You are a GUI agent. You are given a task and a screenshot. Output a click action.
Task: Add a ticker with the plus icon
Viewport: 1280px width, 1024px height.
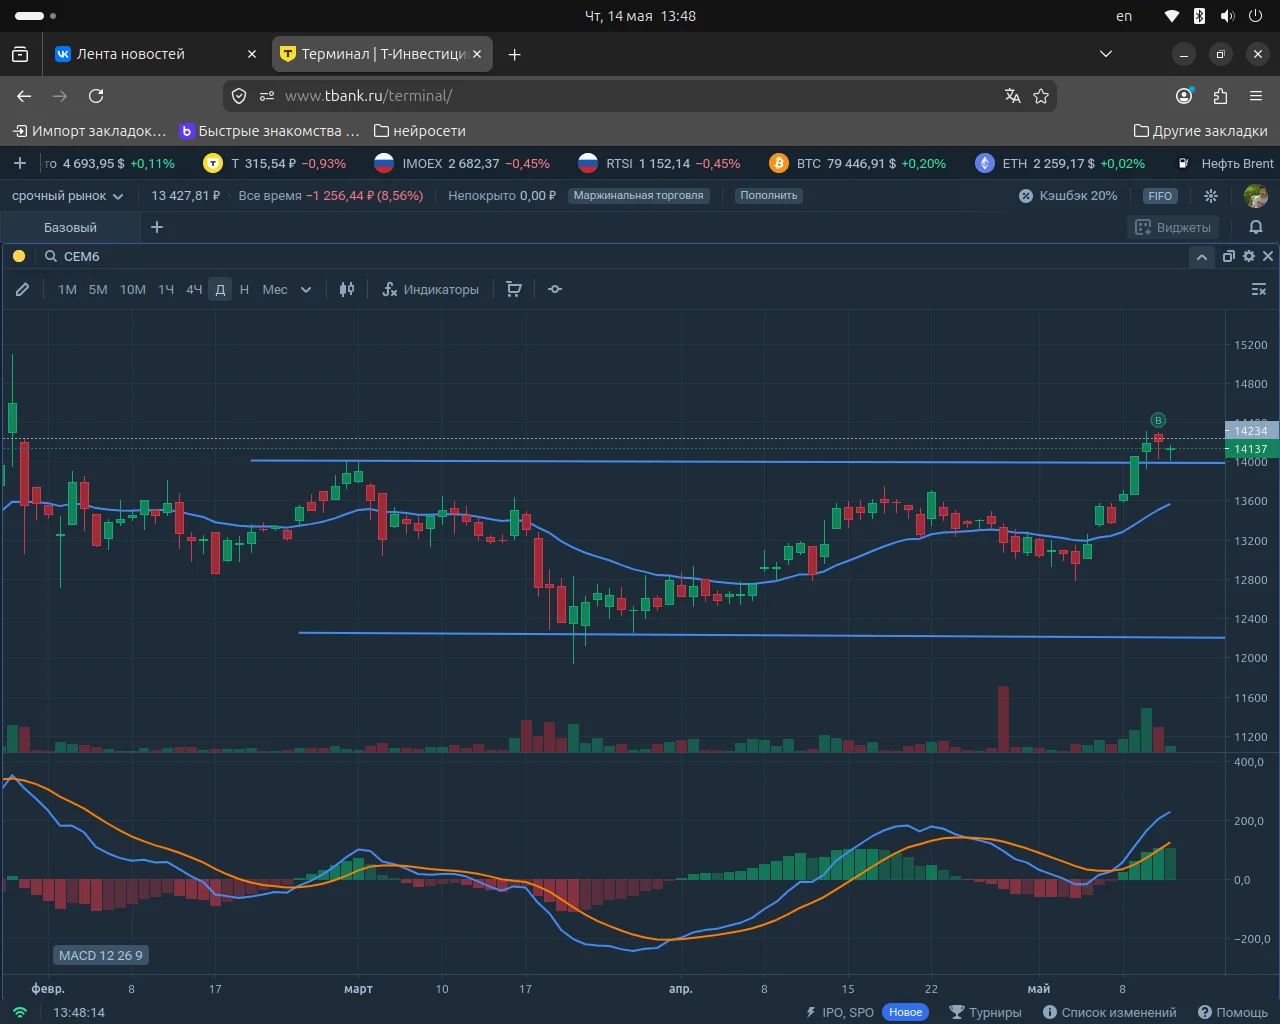[20, 163]
